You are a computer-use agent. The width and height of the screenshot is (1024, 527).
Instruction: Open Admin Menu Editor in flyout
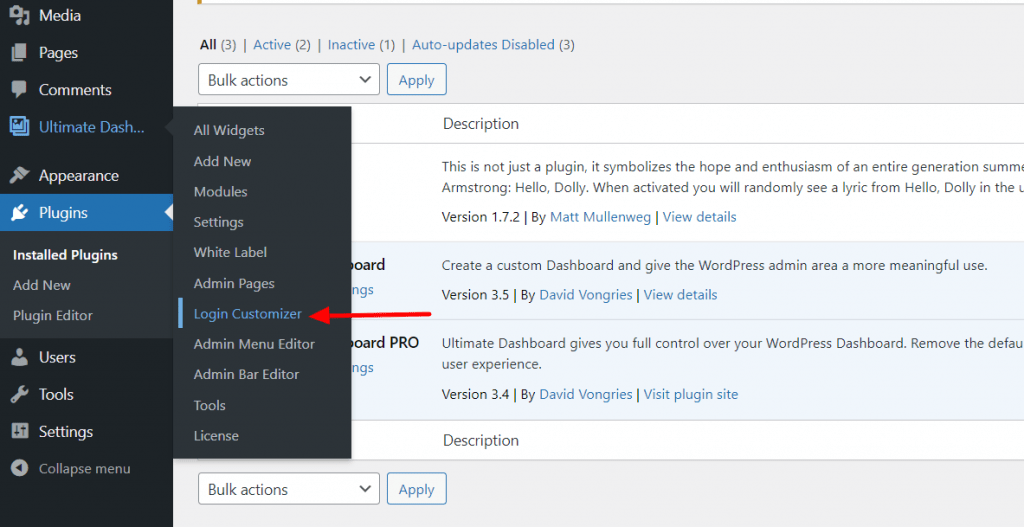click(254, 343)
